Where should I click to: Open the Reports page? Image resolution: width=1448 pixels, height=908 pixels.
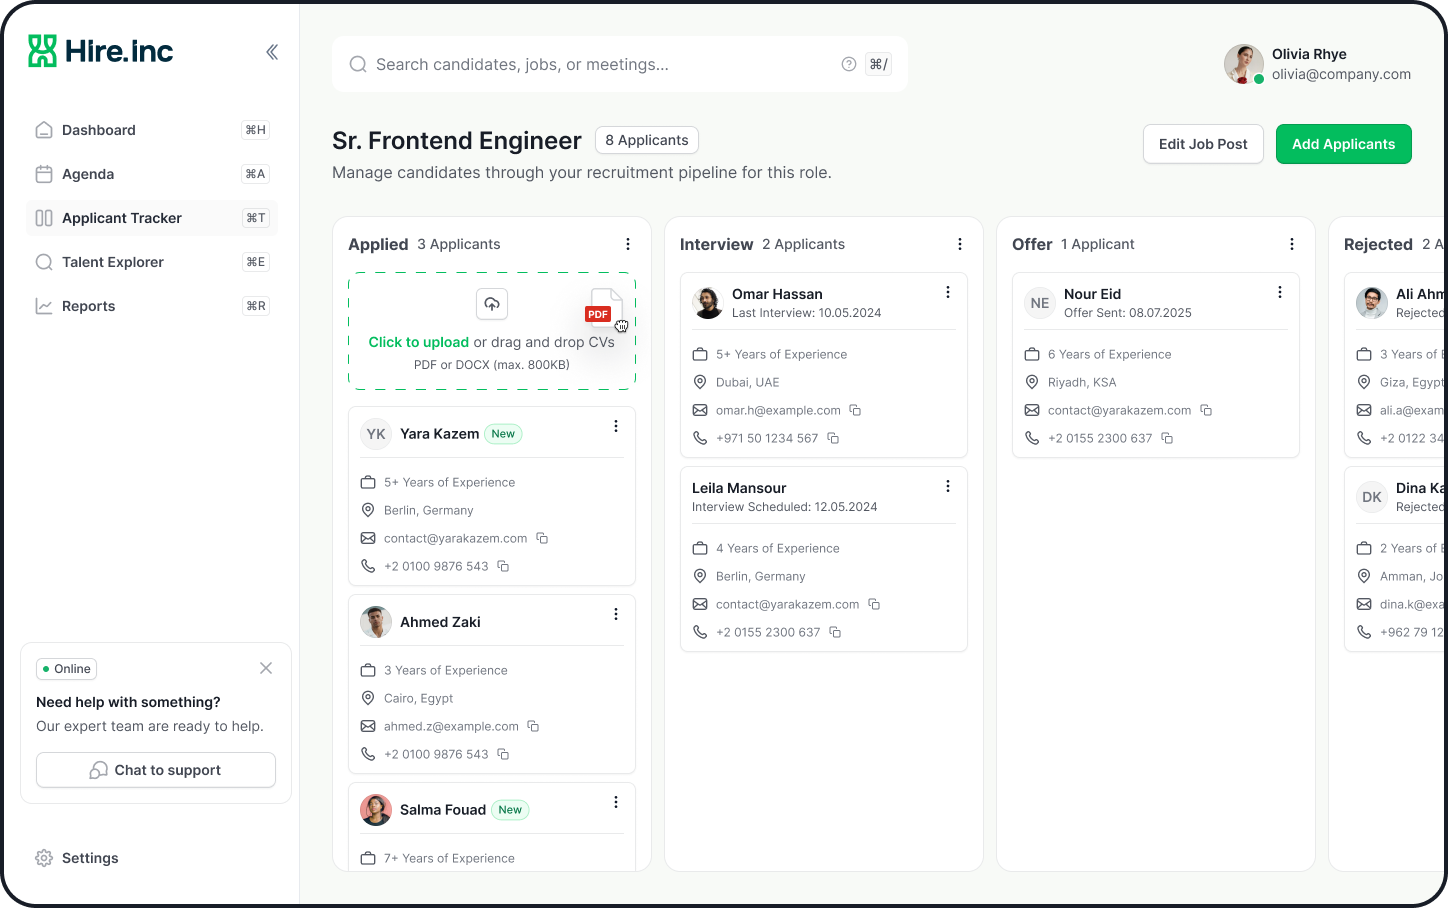point(88,306)
